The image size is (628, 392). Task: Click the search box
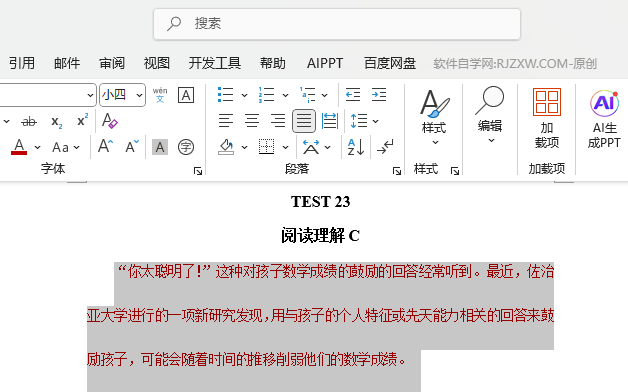(x=337, y=24)
